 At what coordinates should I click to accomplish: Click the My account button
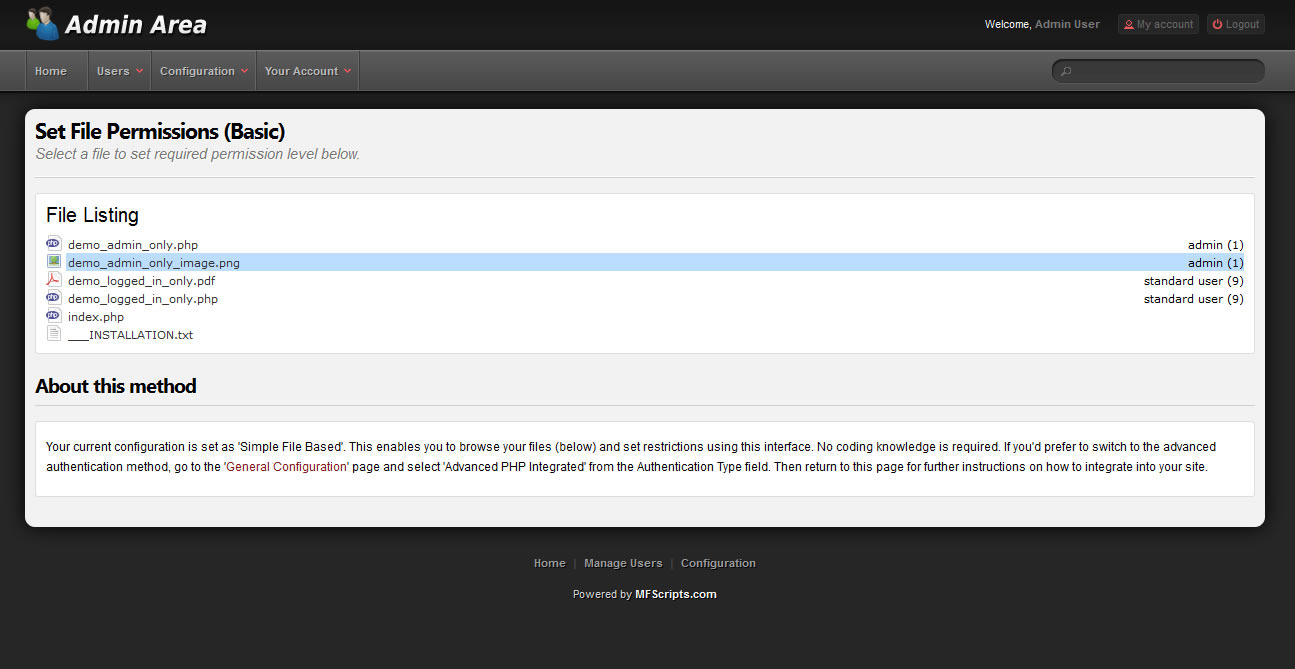click(x=1158, y=24)
